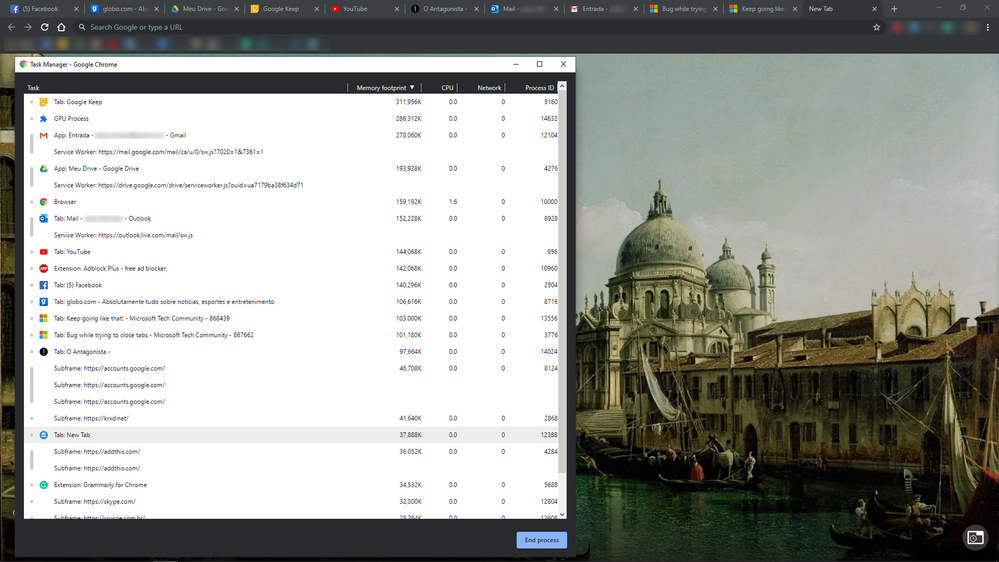Click the Outlook icon in Tab: Mail row
999x562 pixels.
(x=43, y=219)
